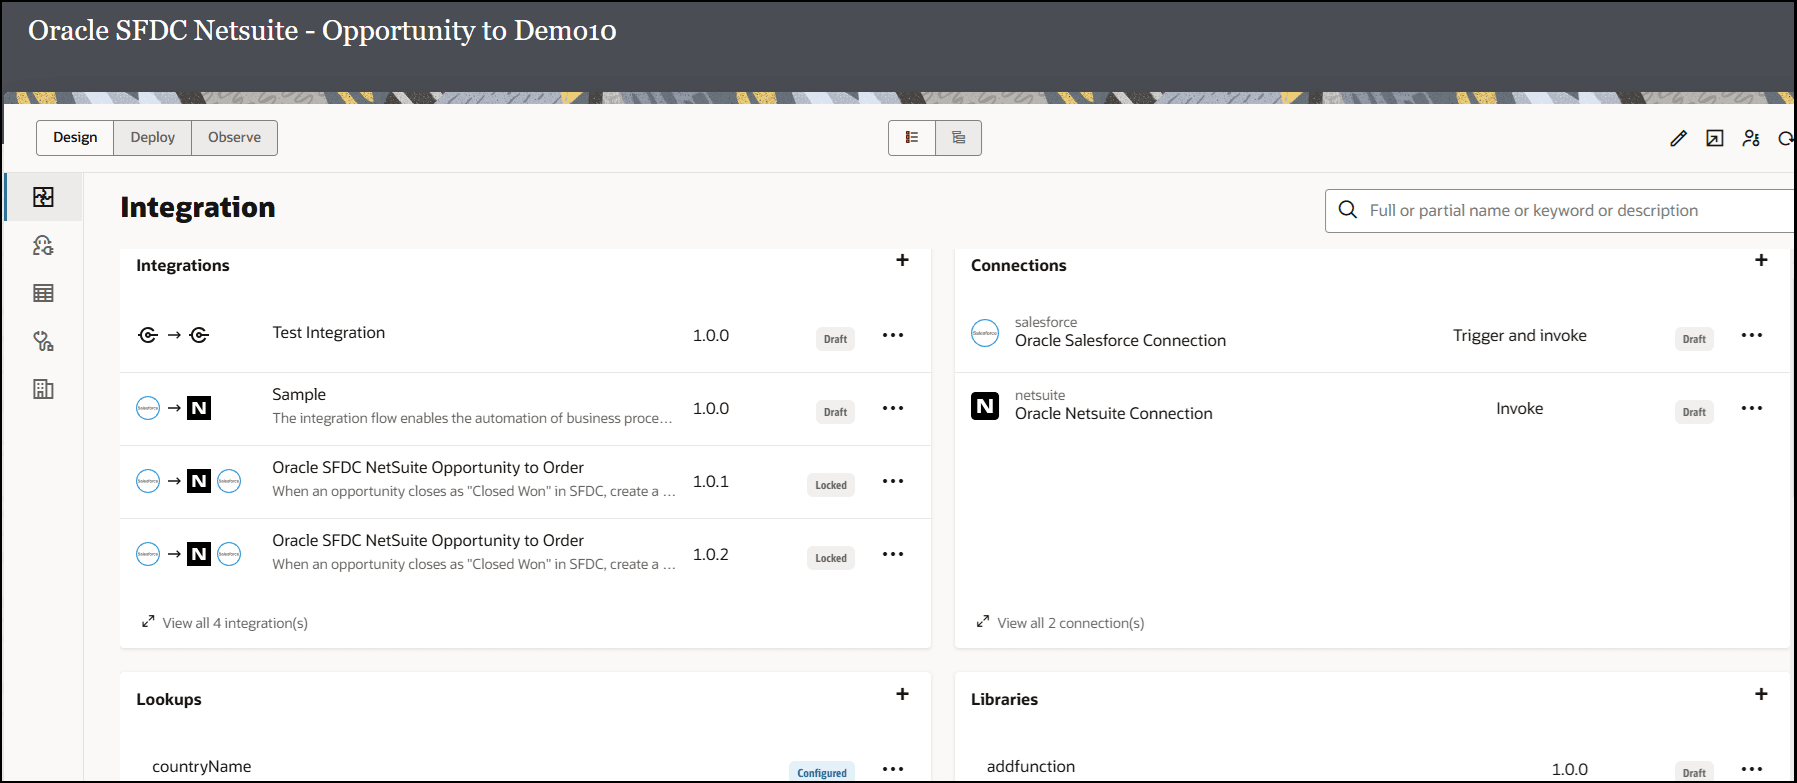Click the Libraries panel heading
1797x783 pixels.
coord(1004,699)
